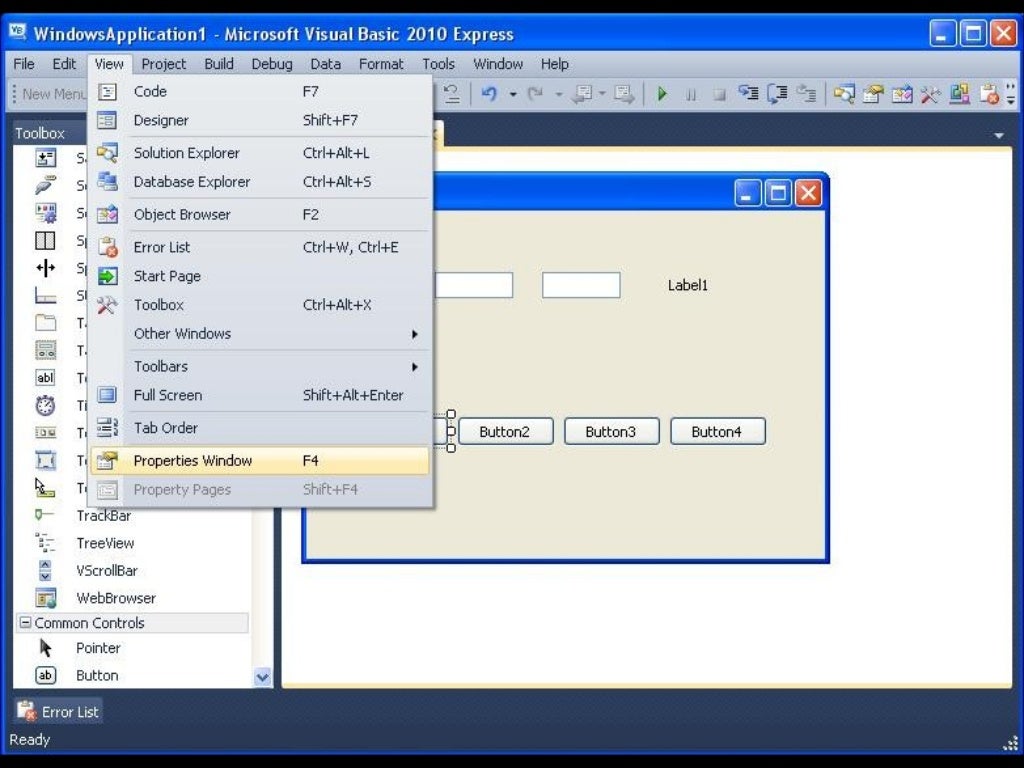Screen dimensions: 1024x768
Task: Open the Help menu
Action: click(554, 64)
